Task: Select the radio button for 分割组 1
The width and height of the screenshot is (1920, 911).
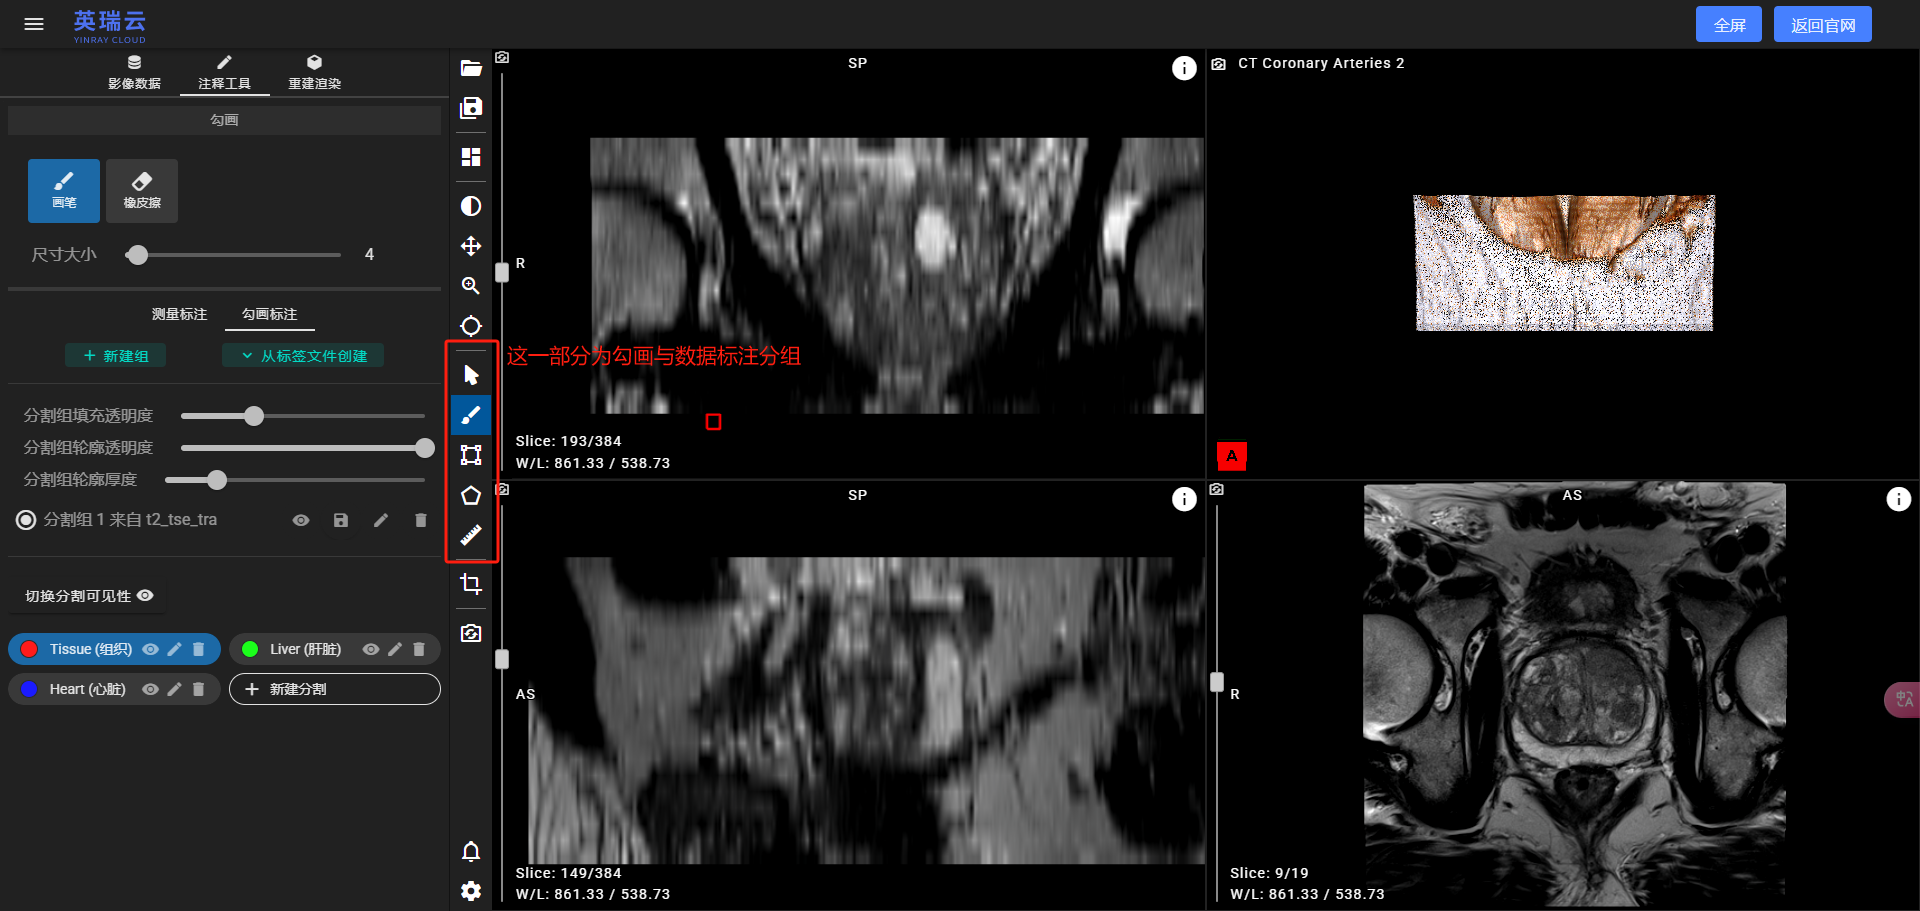Action: (x=26, y=520)
